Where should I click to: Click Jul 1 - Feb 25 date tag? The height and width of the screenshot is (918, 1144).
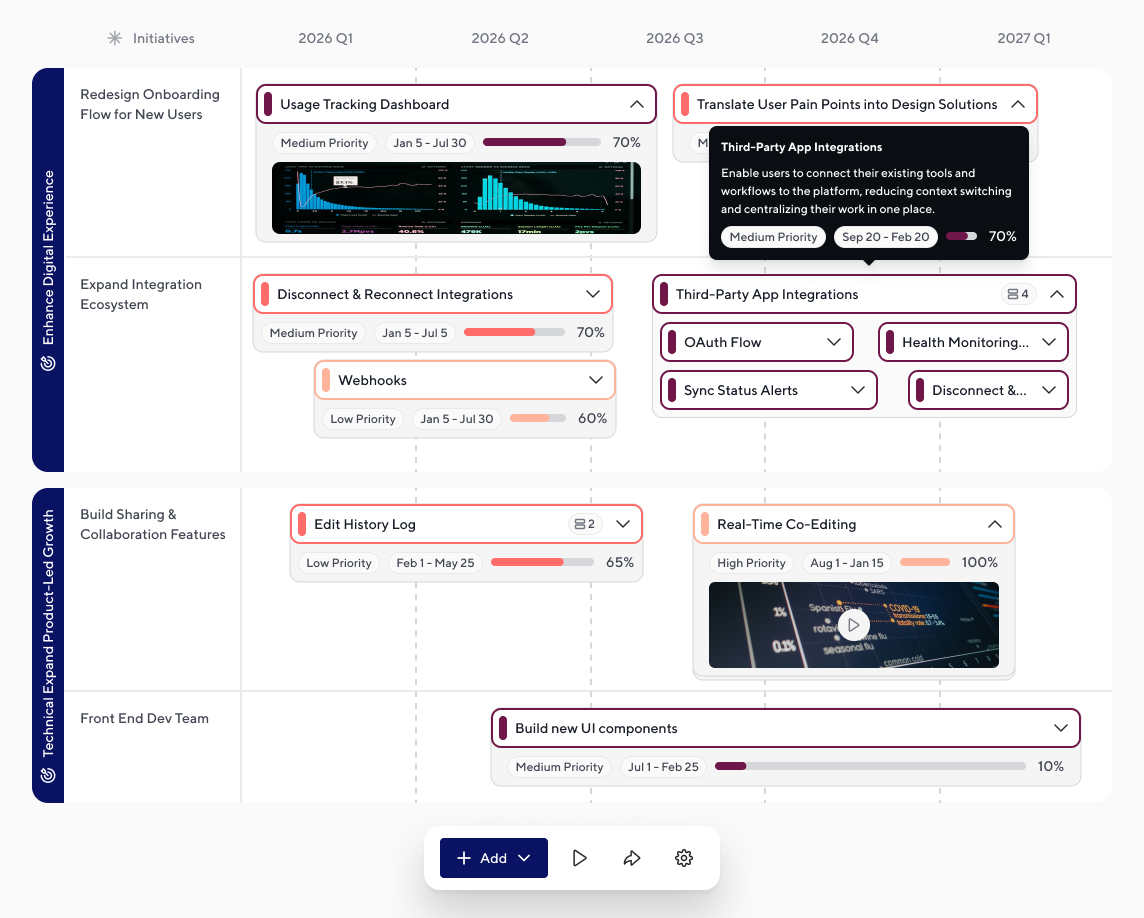click(x=663, y=767)
